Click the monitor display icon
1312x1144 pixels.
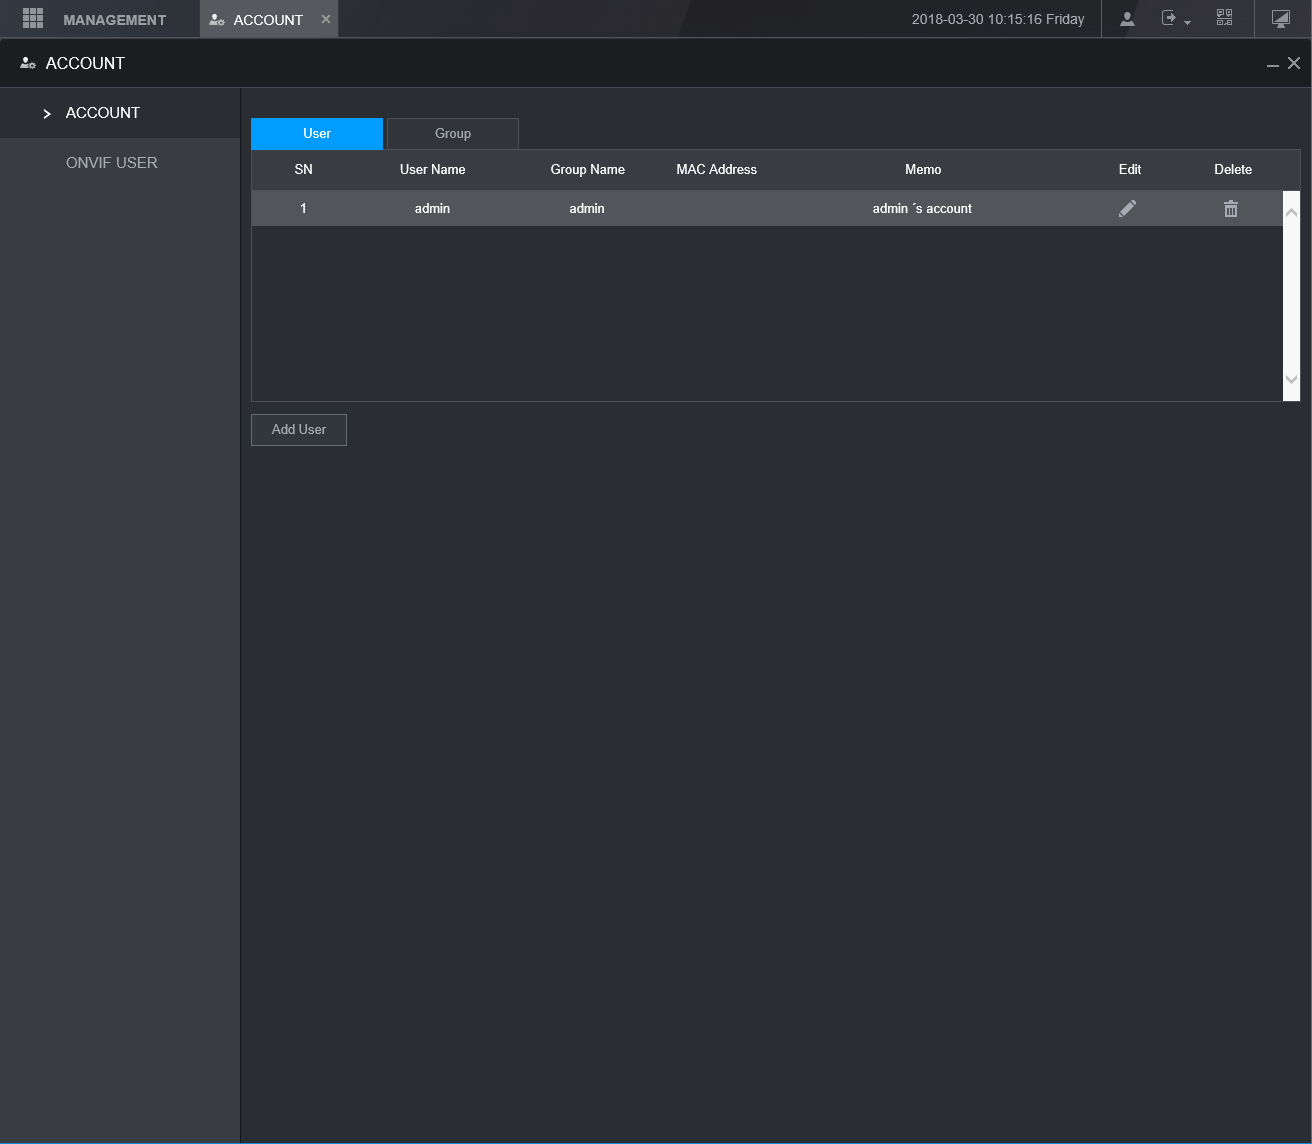click(1280, 19)
